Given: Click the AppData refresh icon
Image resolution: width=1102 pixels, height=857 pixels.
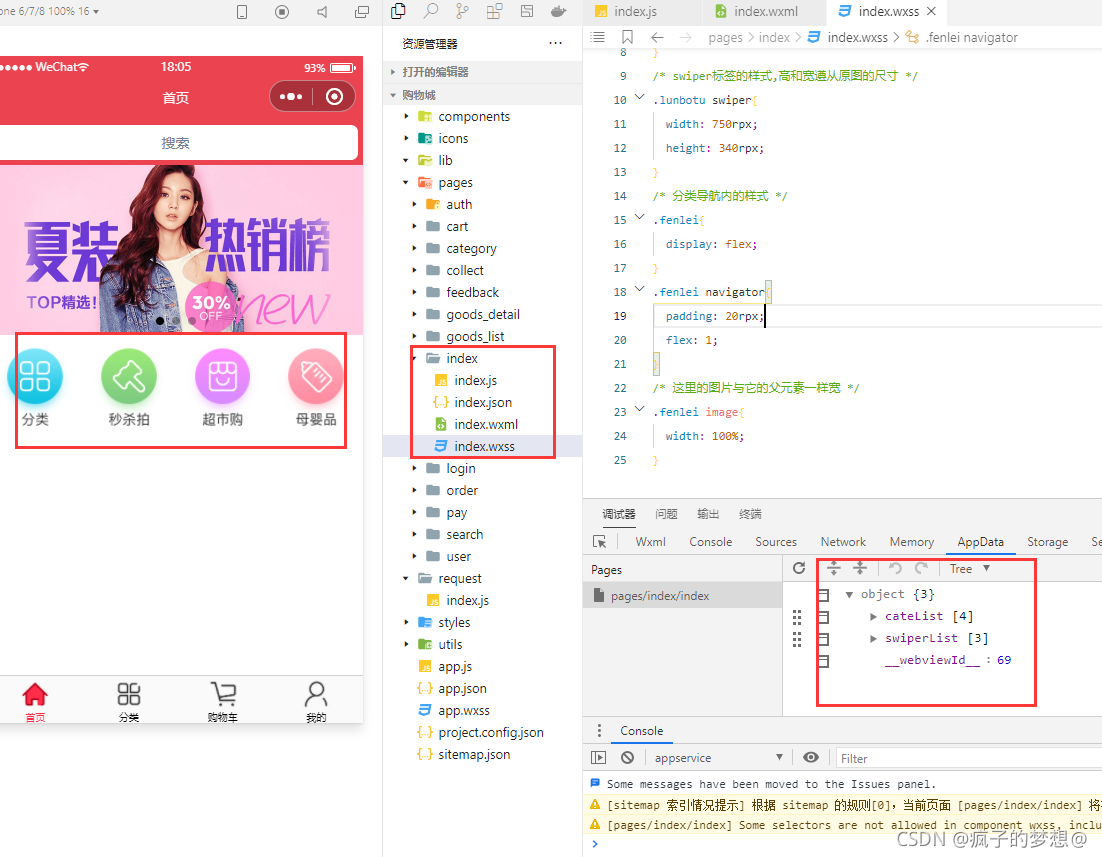Looking at the screenshot, I should click(x=799, y=568).
